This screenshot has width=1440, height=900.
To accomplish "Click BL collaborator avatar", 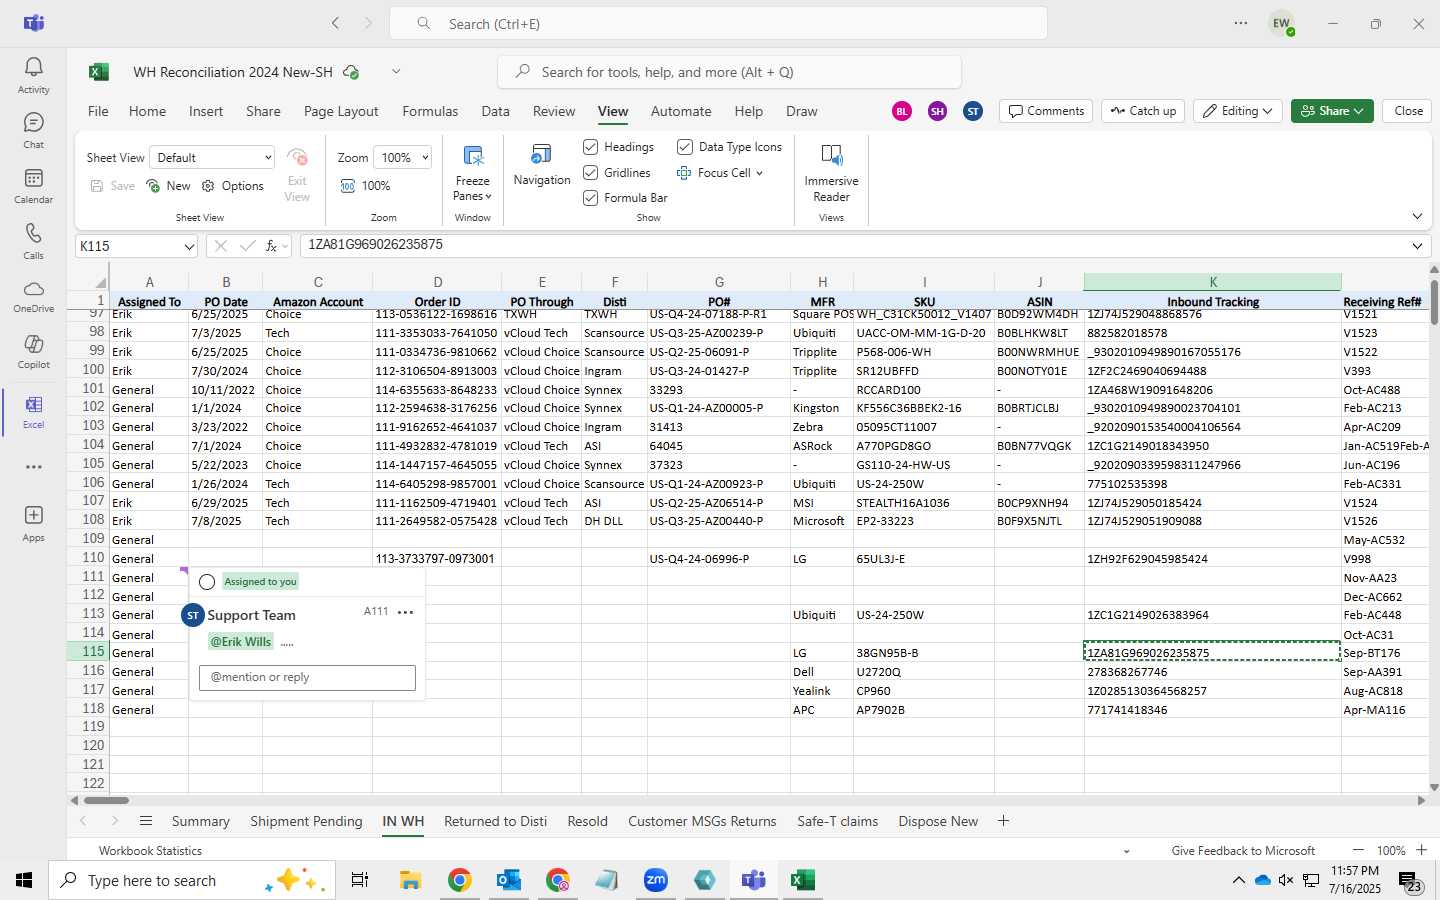I will pos(902,111).
